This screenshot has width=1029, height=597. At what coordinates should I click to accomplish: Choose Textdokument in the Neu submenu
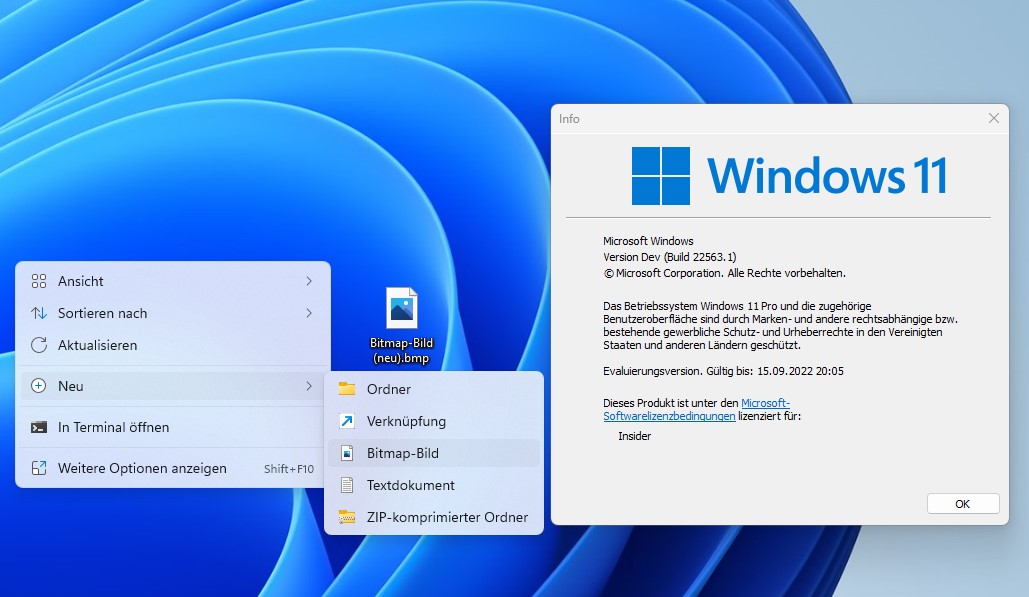(x=434, y=485)
